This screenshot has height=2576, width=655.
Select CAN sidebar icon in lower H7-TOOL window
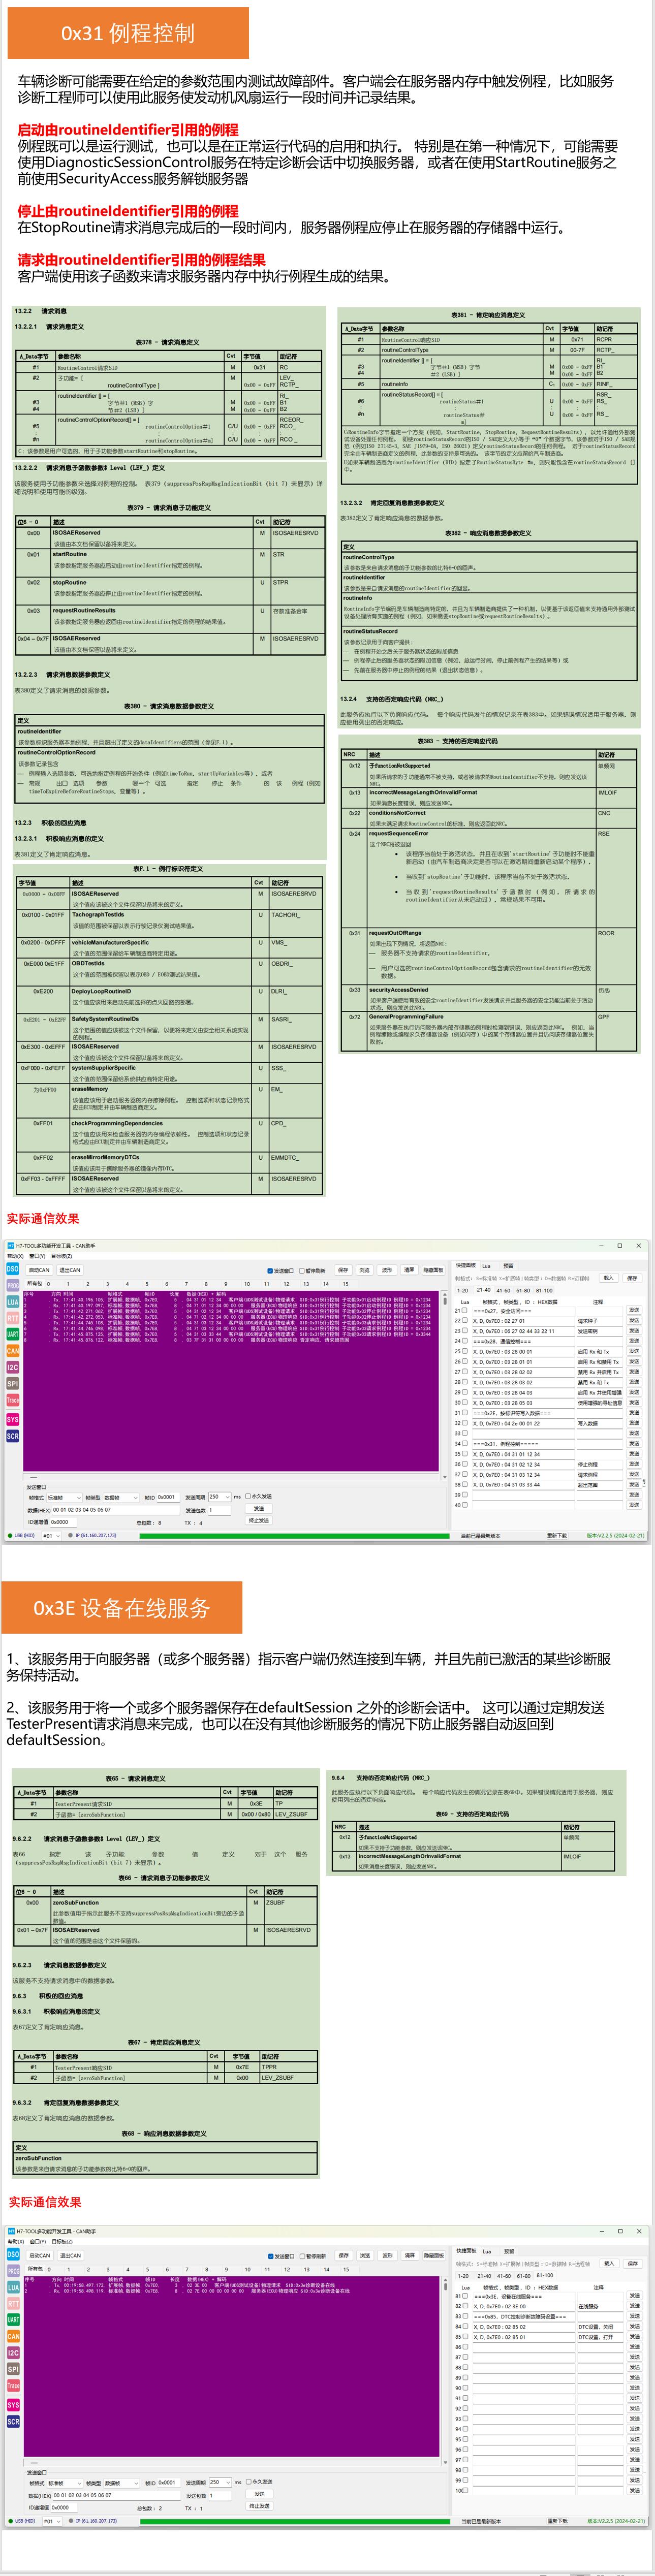point(13,2336)
